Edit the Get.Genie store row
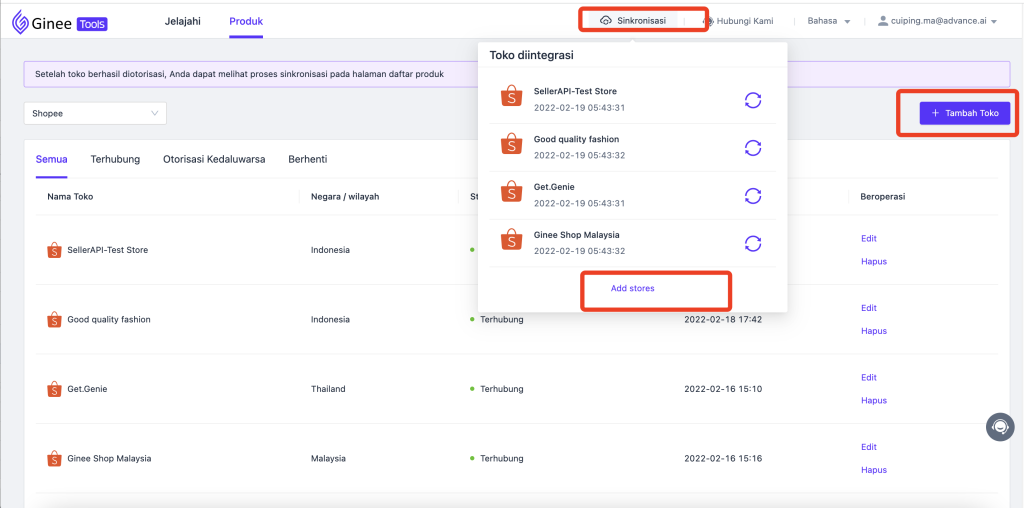The width and height of the screenshot is (1024, 508). [869, 377]
